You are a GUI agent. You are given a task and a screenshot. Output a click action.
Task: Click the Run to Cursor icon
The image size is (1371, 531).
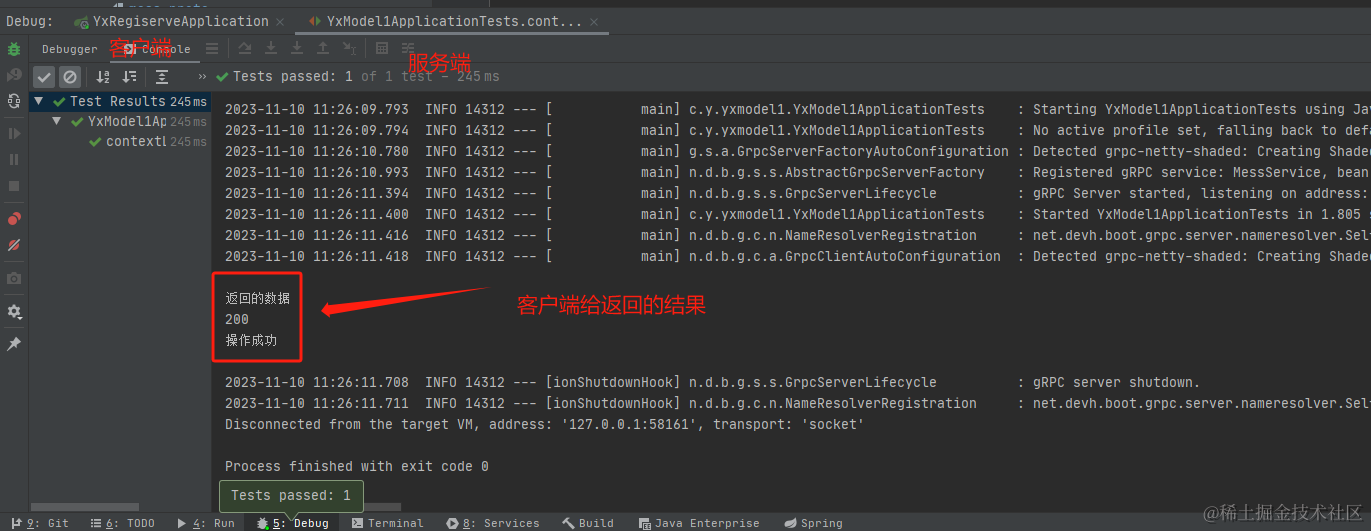pyautogui.click(x=349, y=48)
